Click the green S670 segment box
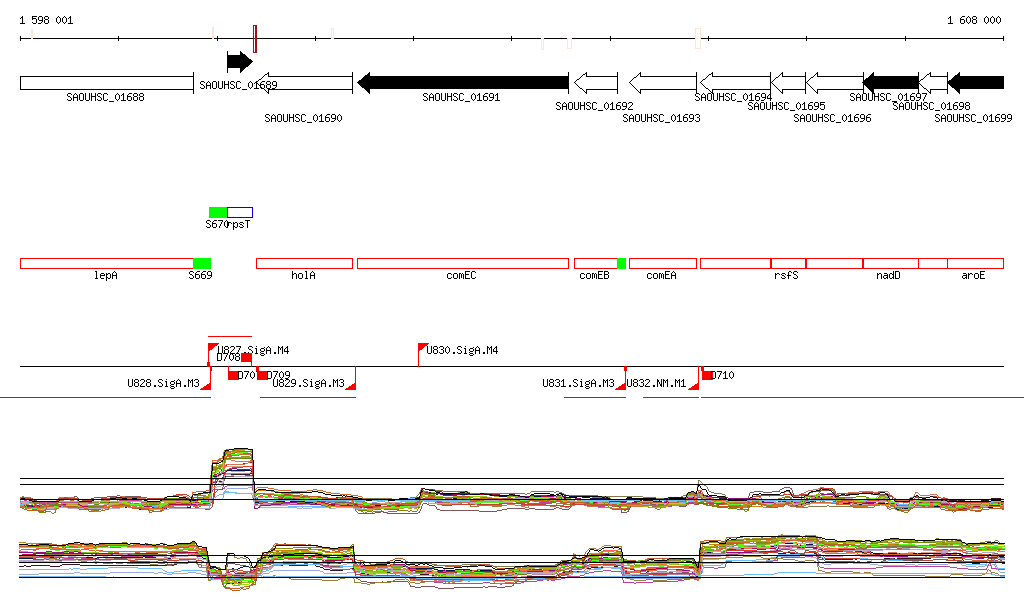 [218, 212]
